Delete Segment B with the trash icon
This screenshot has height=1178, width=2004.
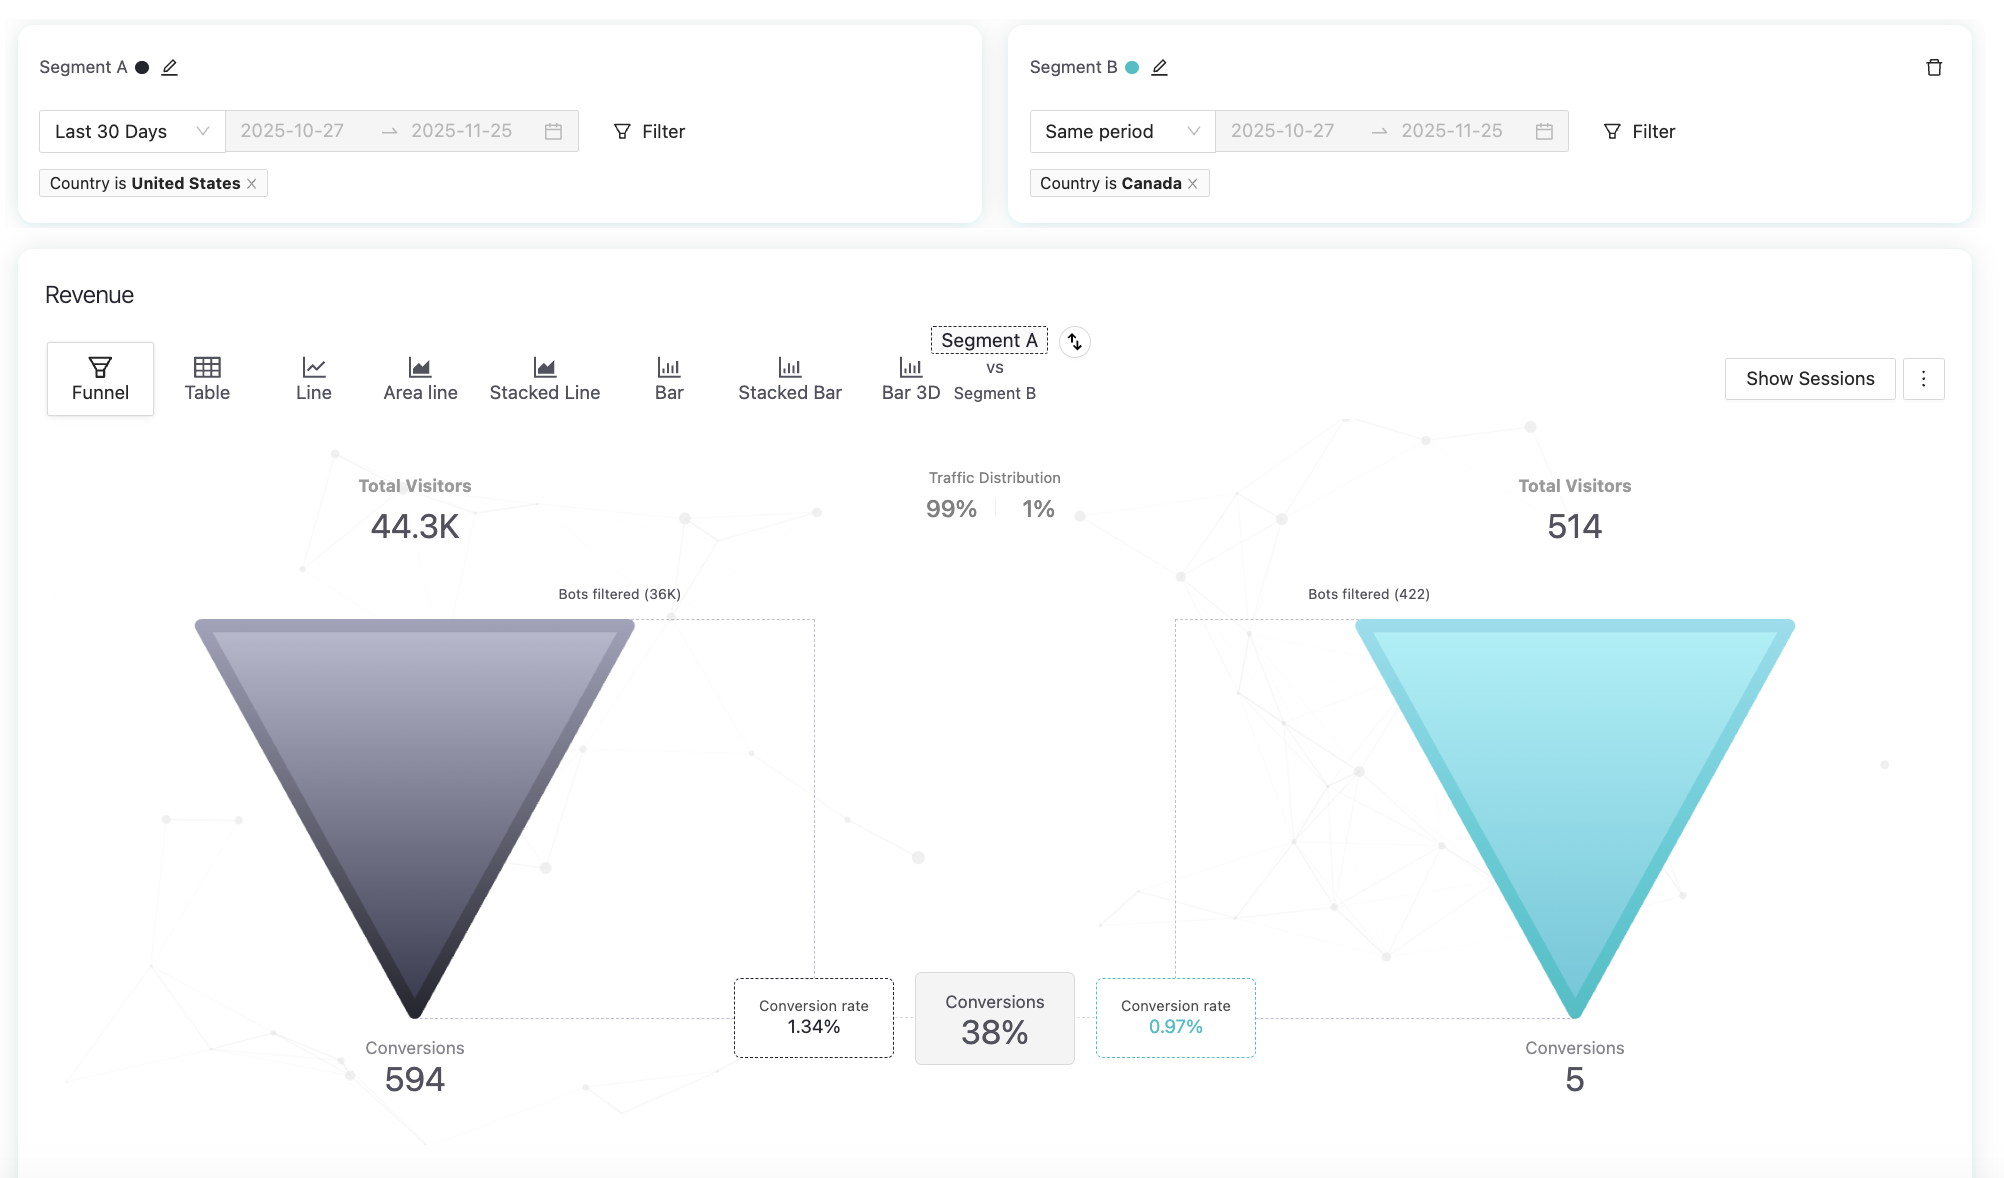click(x=1934, y=67)
